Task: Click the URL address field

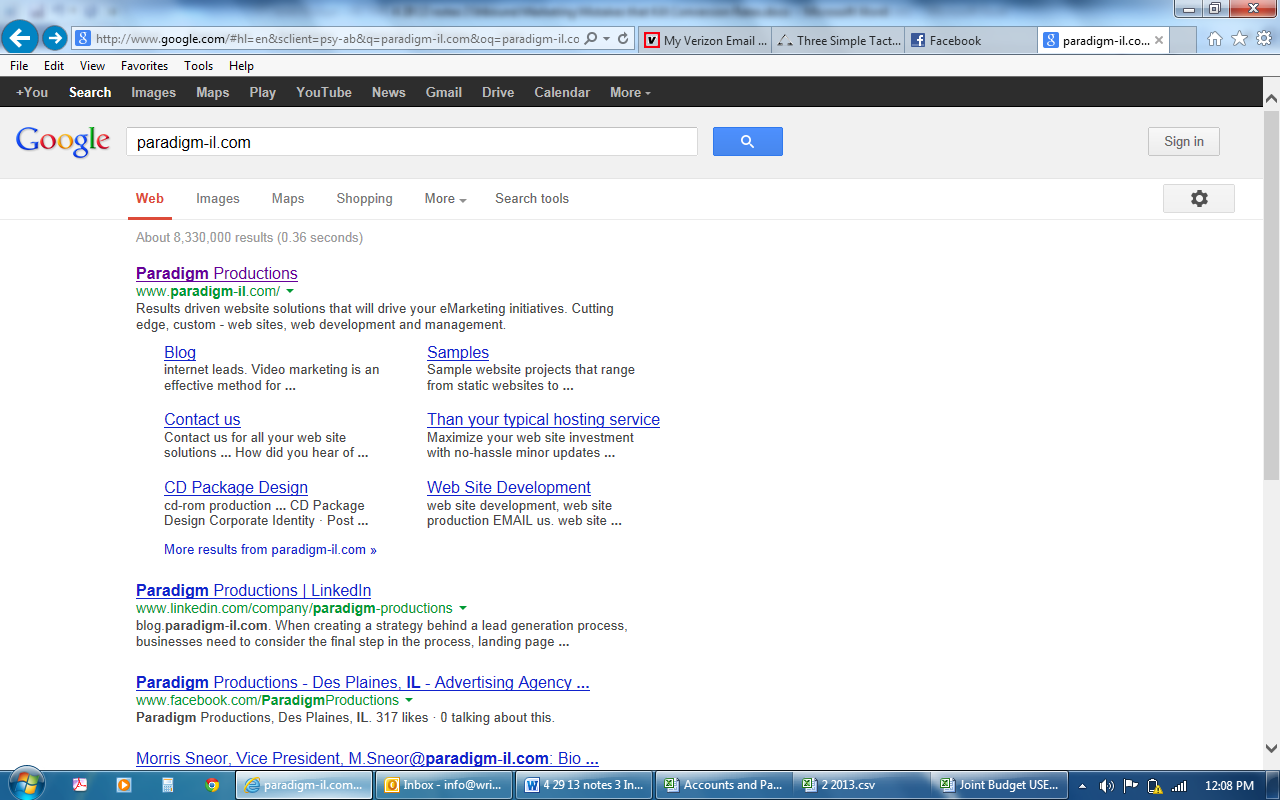Action: pos(337,39)
